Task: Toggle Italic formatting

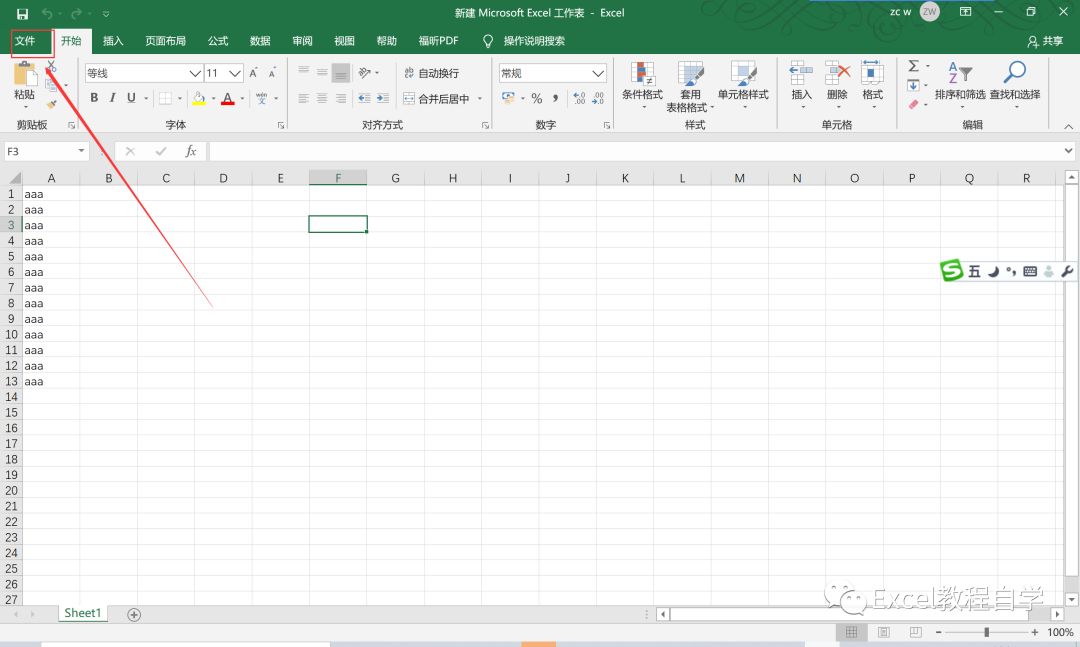Action: point(112,98)
